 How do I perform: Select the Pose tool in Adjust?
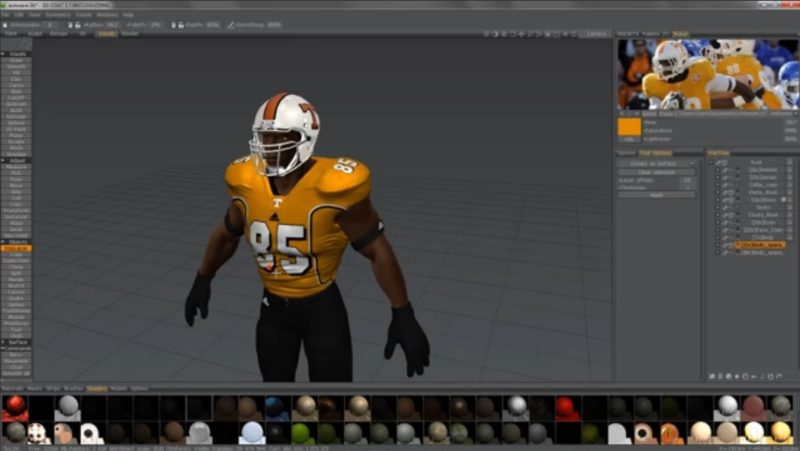[x=16, y=179]
